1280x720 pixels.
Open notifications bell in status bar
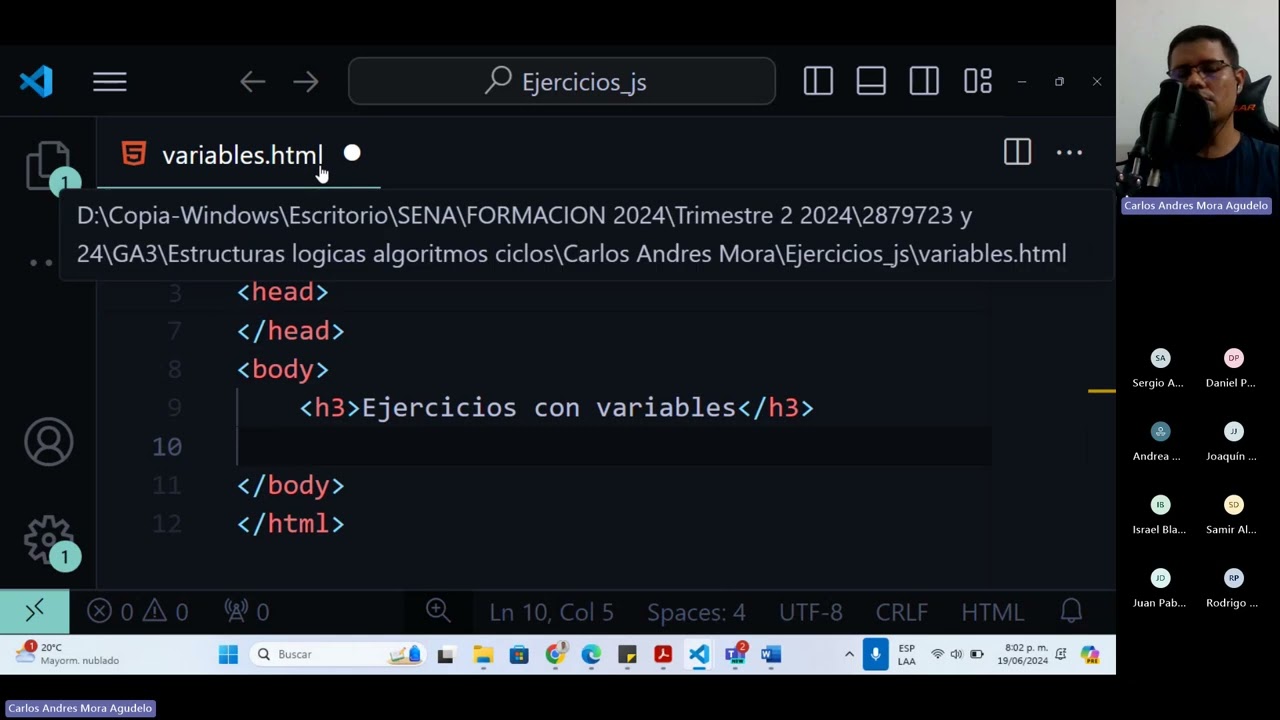1071,611
